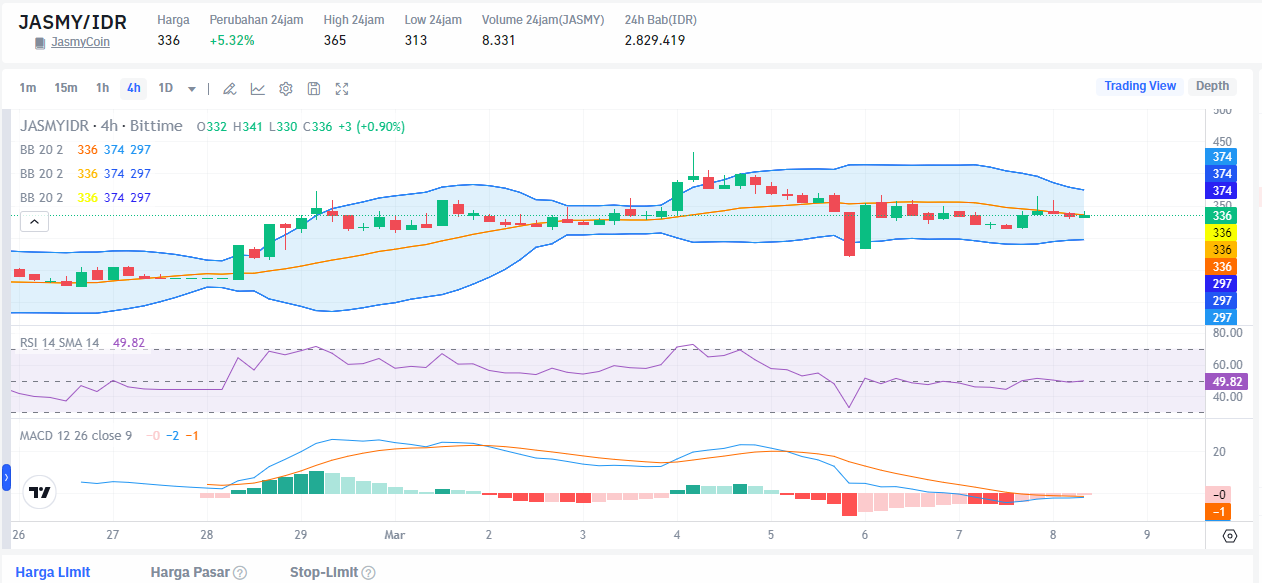Switch to Depth chart mode
The image size is (1262, 583).
pos(1212,86)
